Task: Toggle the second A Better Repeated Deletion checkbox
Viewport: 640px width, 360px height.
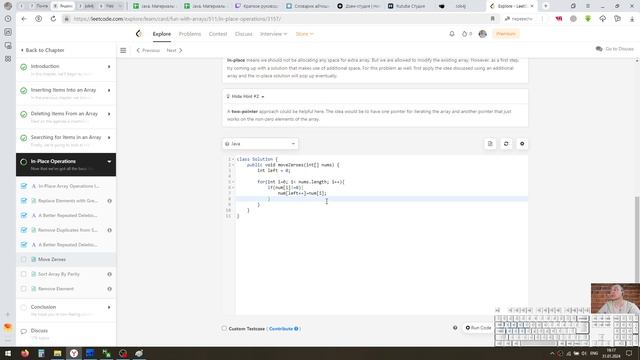Action: point(24,245)
